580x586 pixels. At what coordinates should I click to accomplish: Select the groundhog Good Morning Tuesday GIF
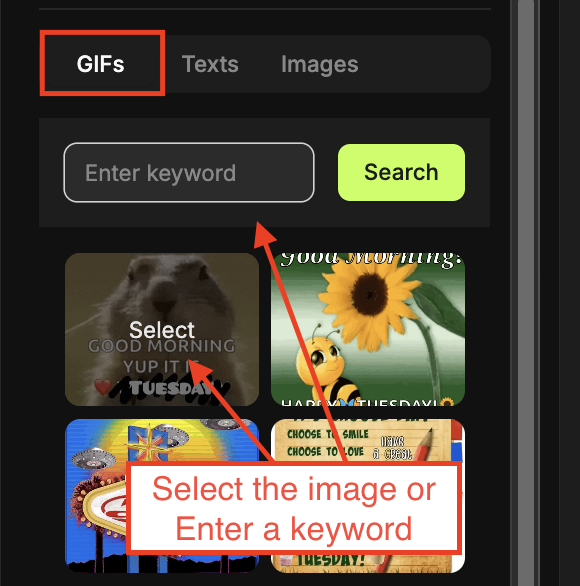pyautogui.click(x=162, y=329)
